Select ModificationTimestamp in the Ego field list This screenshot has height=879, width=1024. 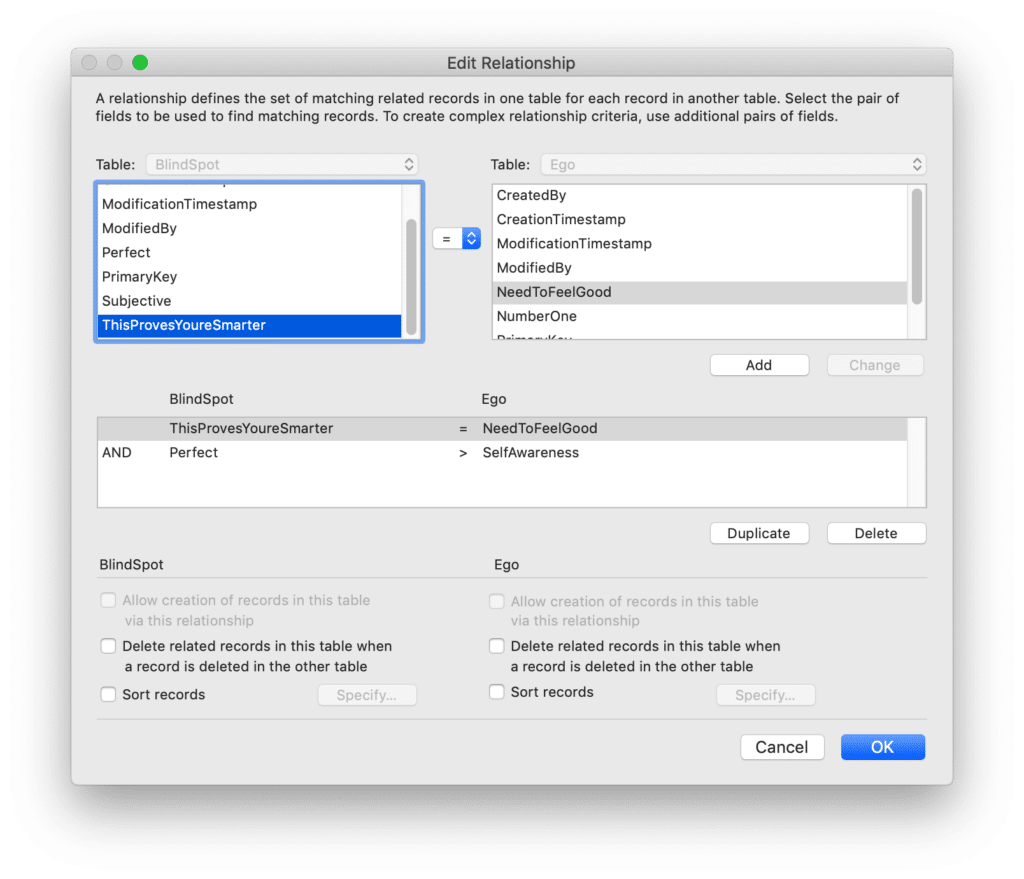point(699,244)
